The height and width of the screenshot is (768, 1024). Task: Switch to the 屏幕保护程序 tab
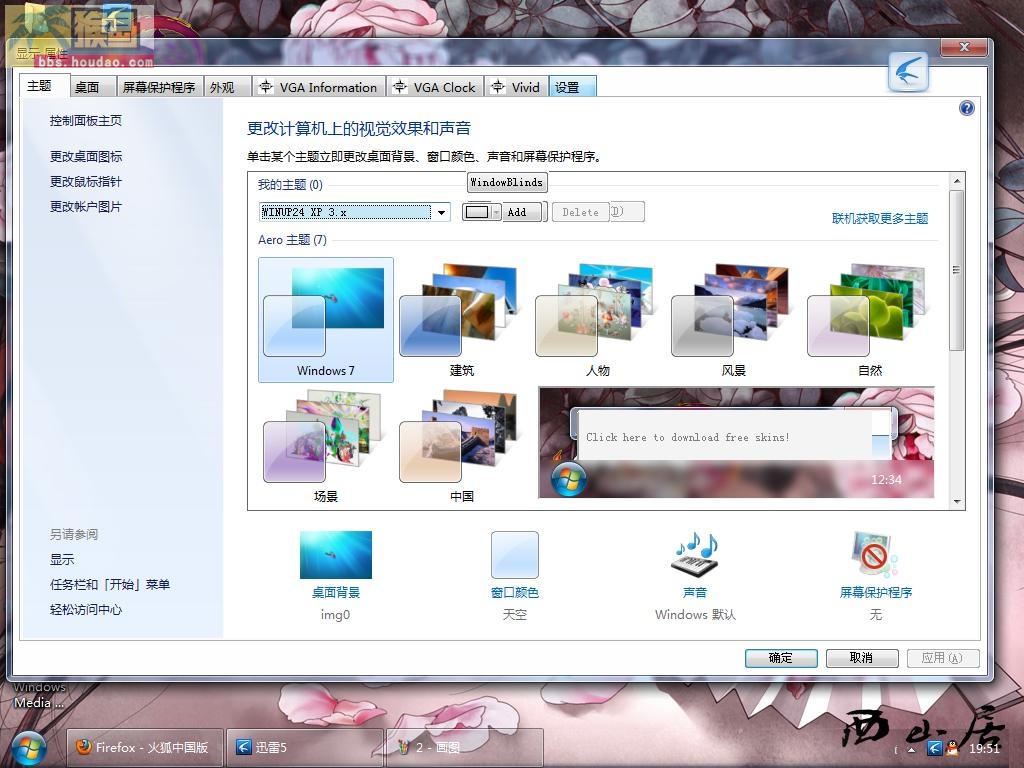[x=159, y=88]
